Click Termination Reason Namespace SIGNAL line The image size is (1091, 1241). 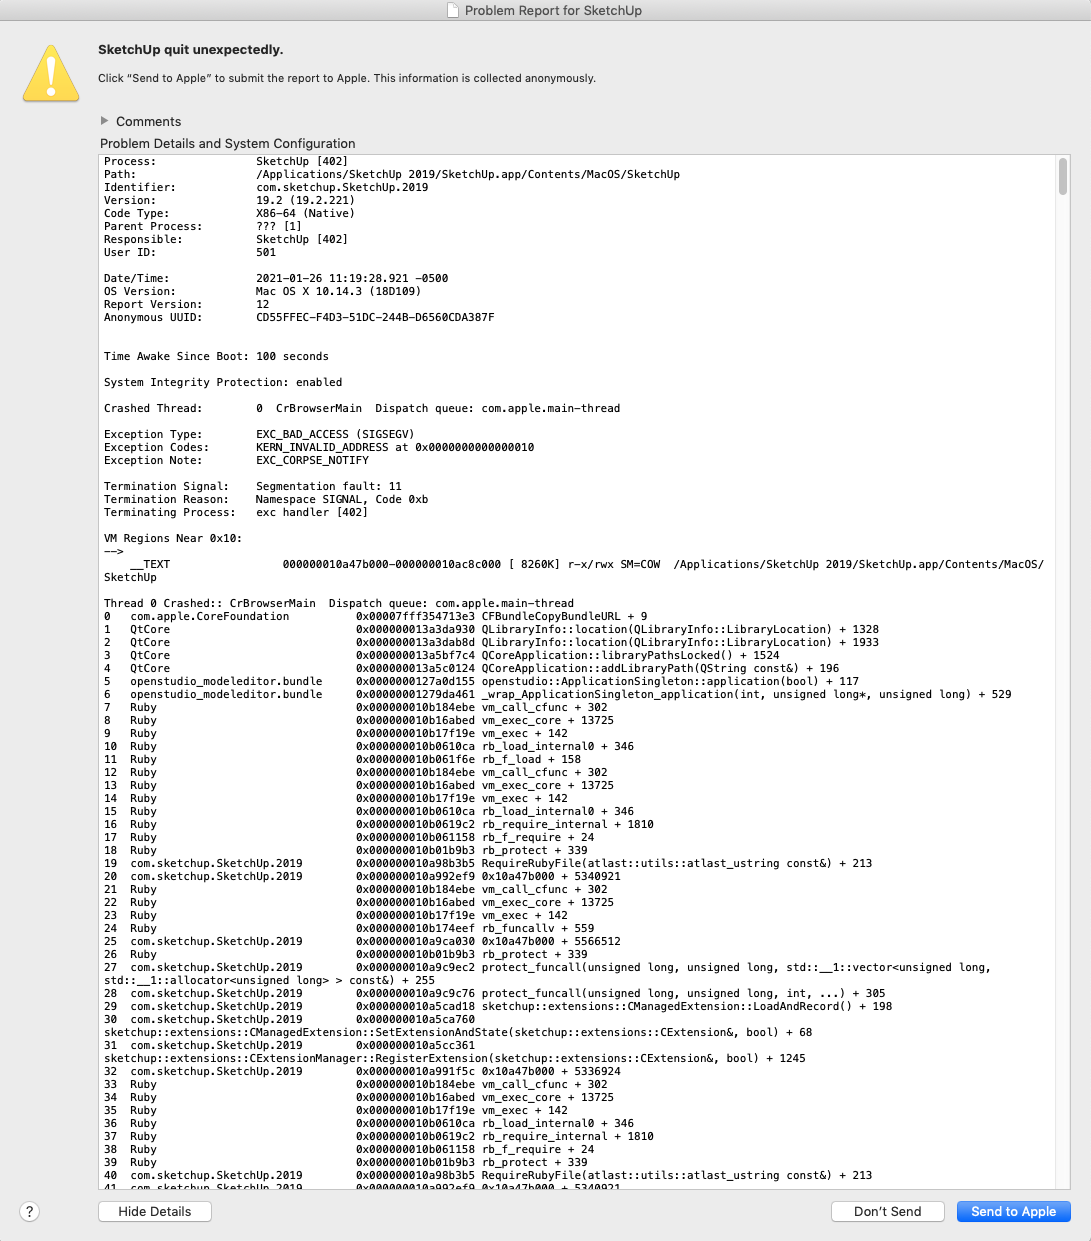coord(266,499)
